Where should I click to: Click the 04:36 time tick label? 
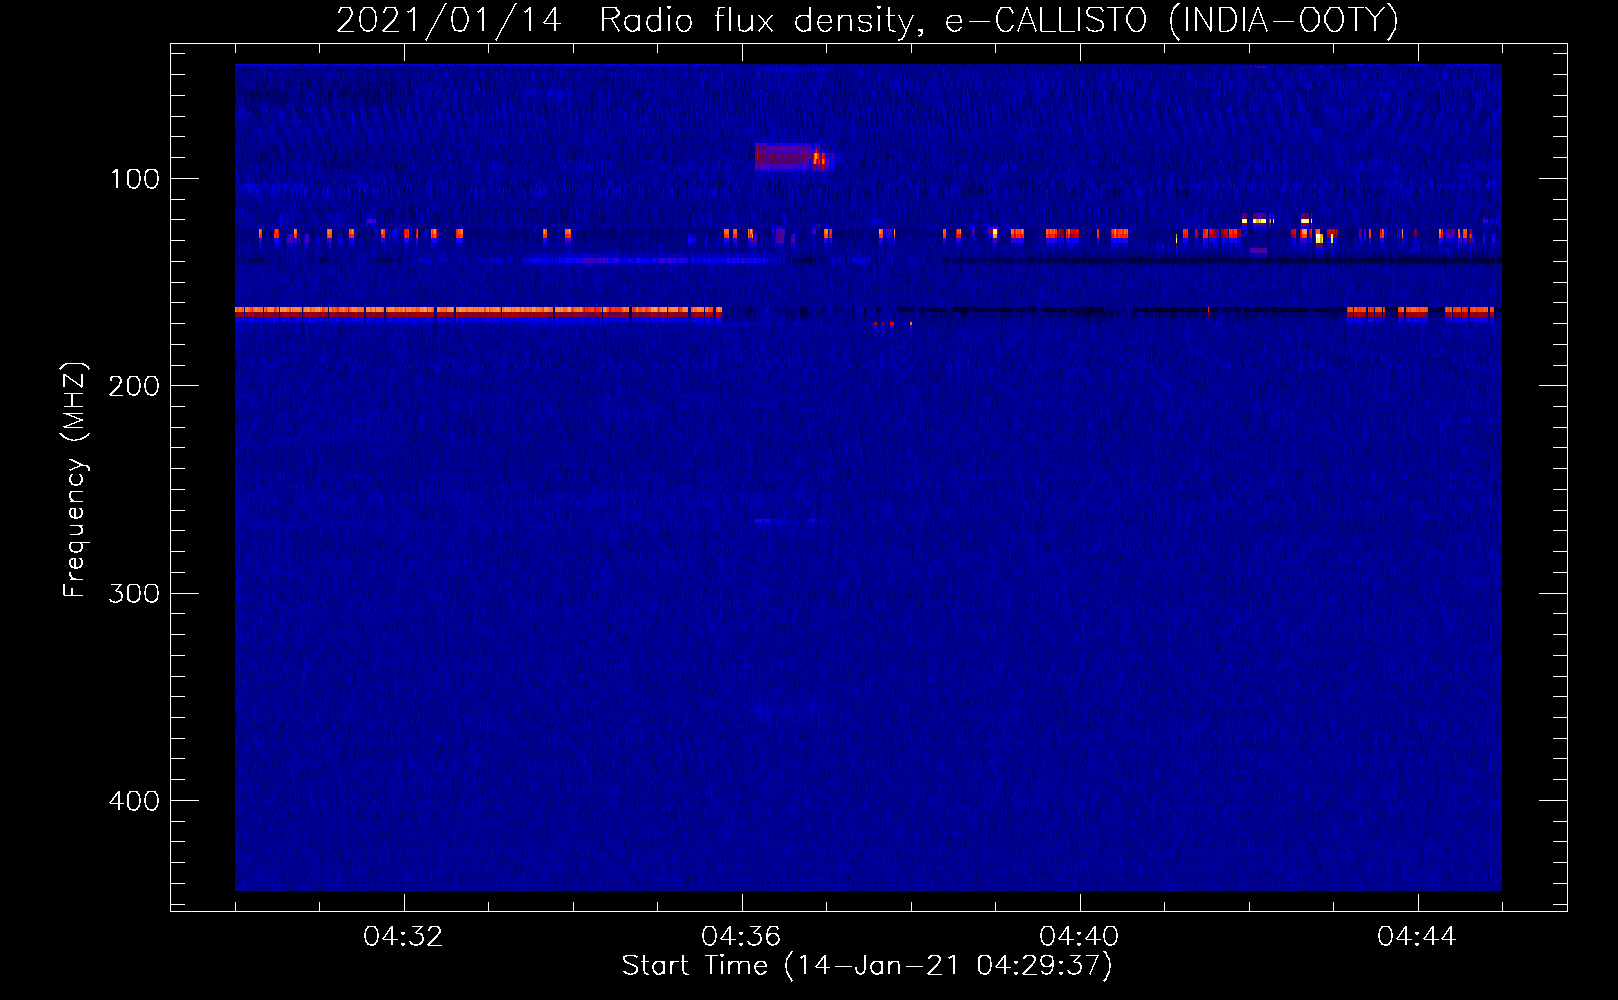741,937
